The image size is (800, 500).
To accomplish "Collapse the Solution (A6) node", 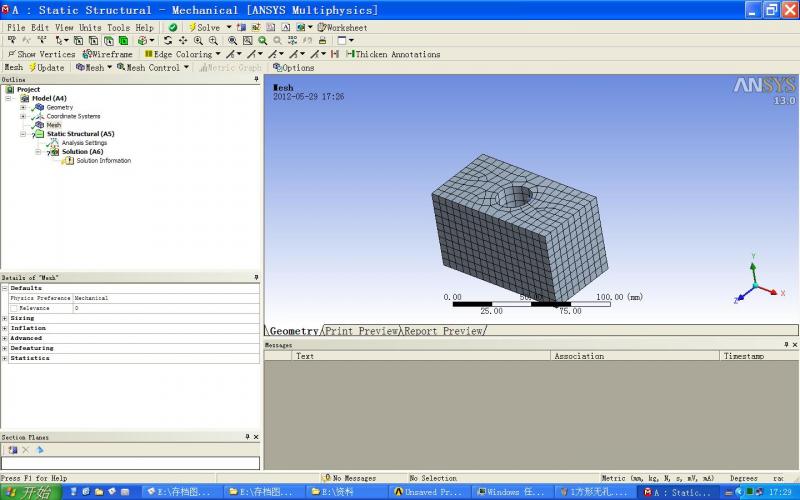I will pos(38,152).
